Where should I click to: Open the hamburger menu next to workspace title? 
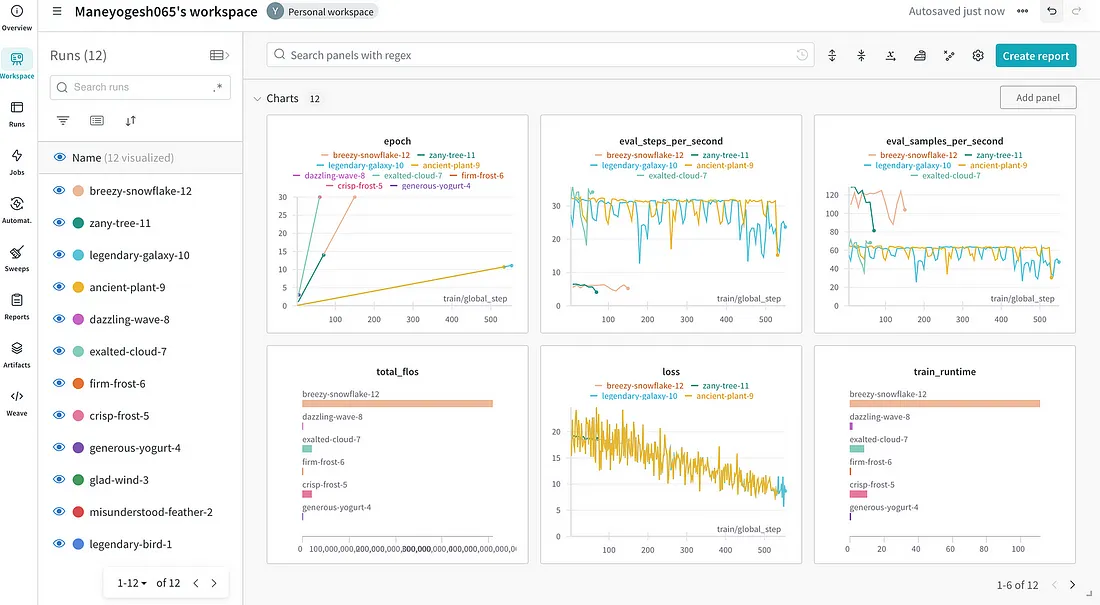pos(58,11)
